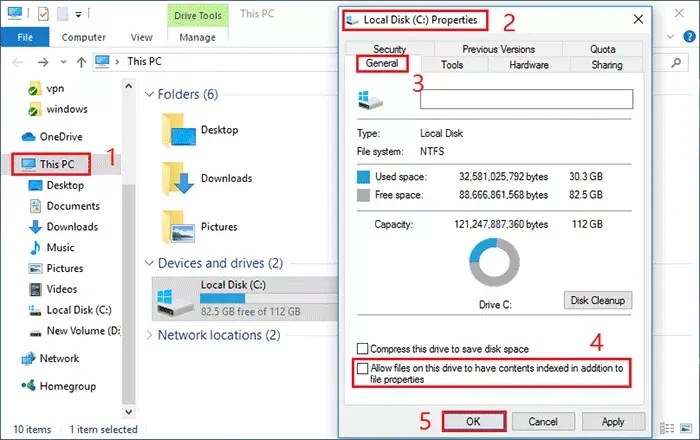
Task: Click the Cancel button
Action: (x=543, y=421)
